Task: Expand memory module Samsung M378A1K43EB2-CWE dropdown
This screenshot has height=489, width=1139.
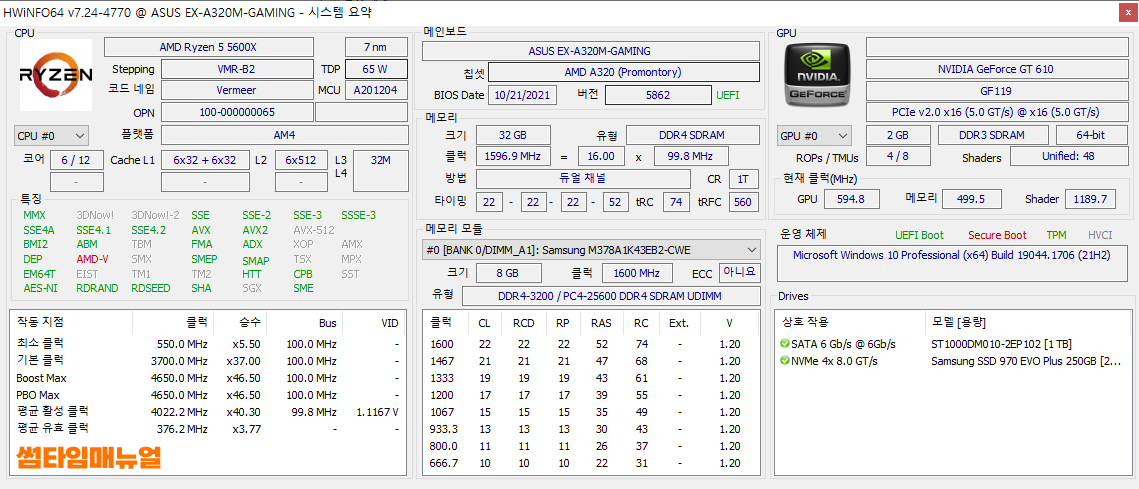Action: point(591,250)
